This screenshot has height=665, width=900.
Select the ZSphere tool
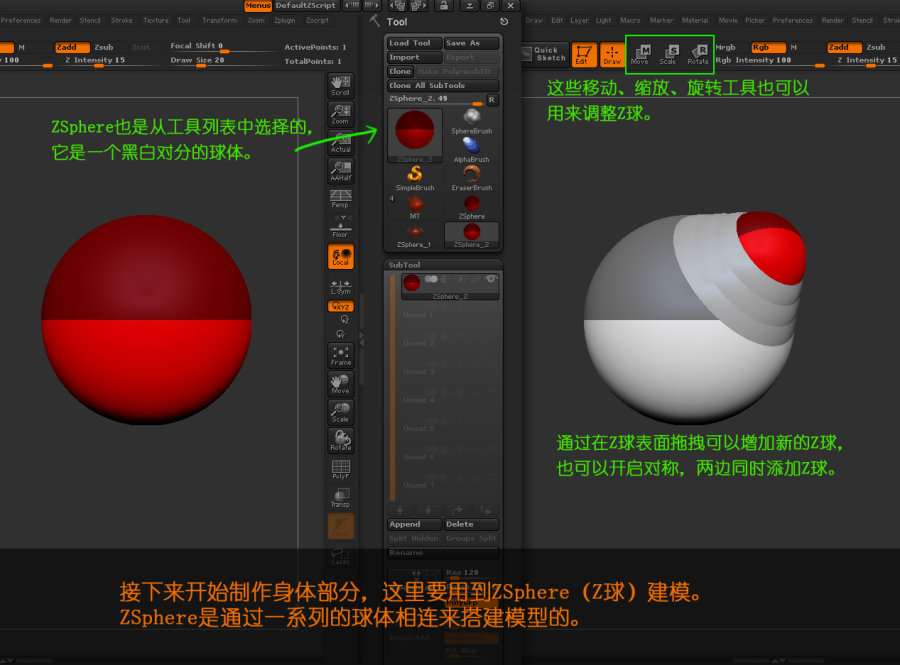pyautogui.click(x=471, y=207)
